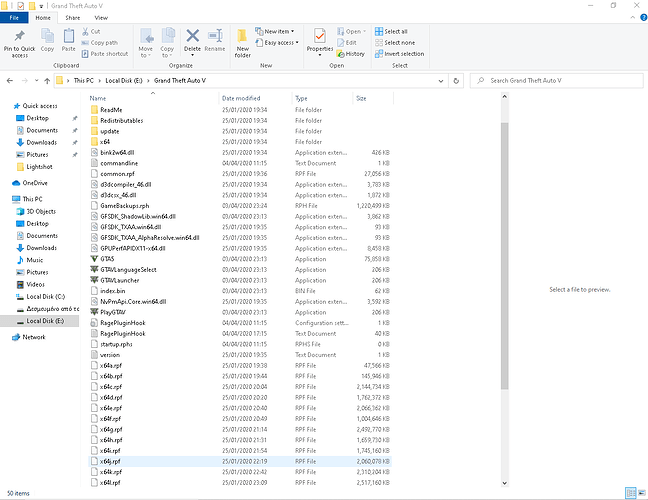Click the Delete red X icon
The height and width of the screenshot is (500, 648).
pos(193,36)
